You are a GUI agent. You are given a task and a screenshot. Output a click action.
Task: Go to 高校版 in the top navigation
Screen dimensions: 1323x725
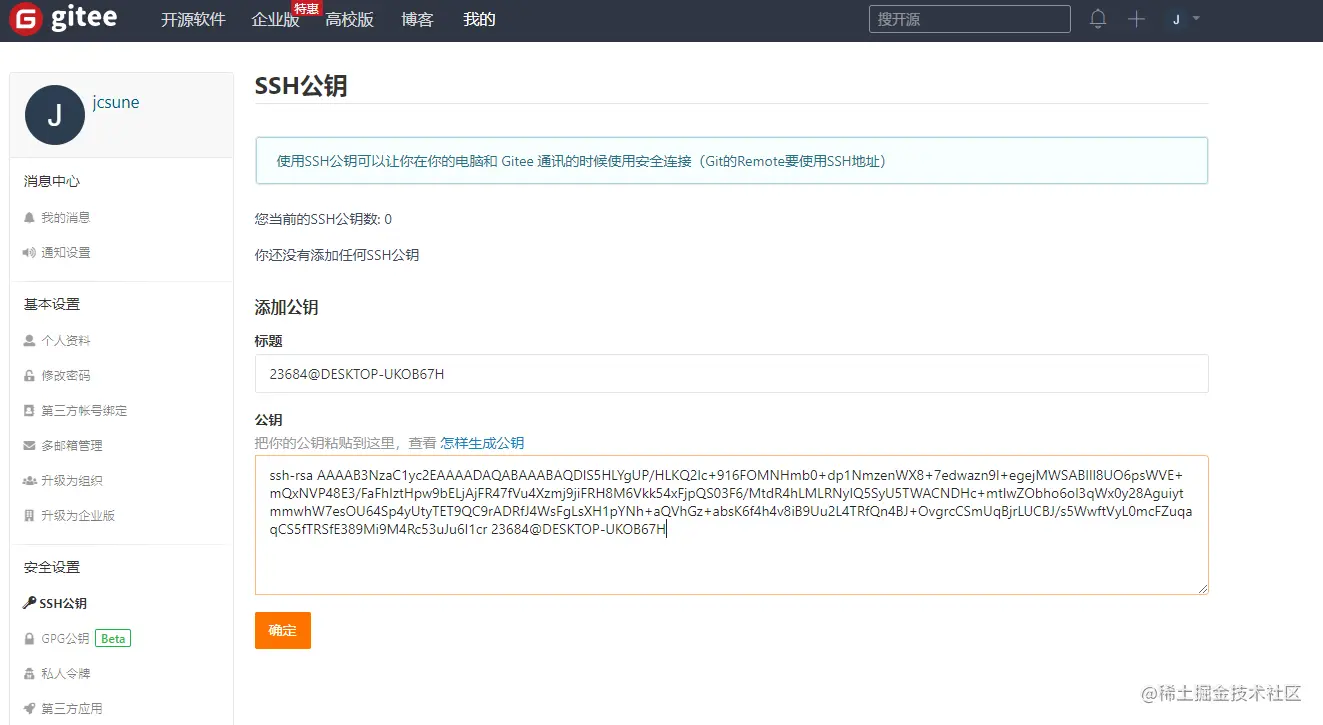350,19
